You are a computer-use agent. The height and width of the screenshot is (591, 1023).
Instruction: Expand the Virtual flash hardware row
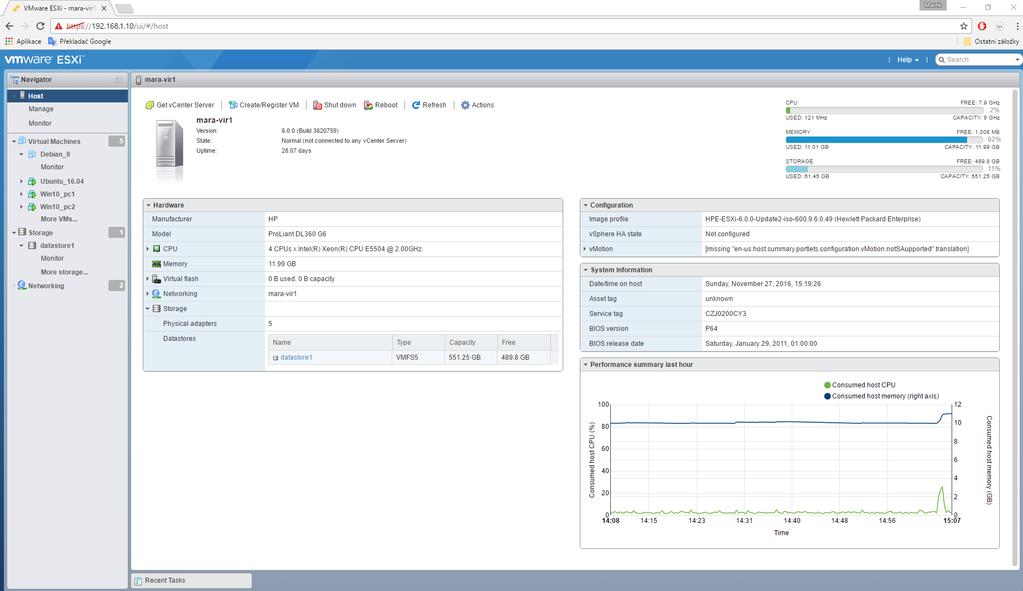pyautogui.click(x=148, y=279)
